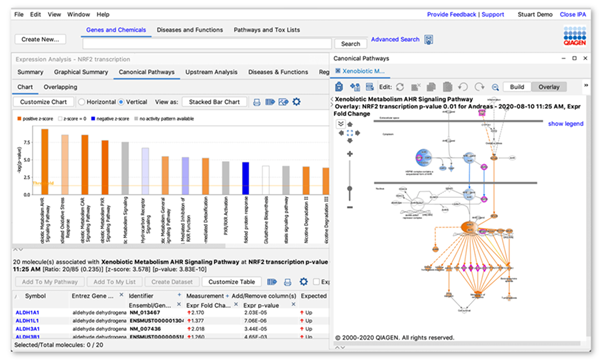The width and height of the screenshot is (600, 360).
Task: Click the Customize Table button
Action: (232, 282)
